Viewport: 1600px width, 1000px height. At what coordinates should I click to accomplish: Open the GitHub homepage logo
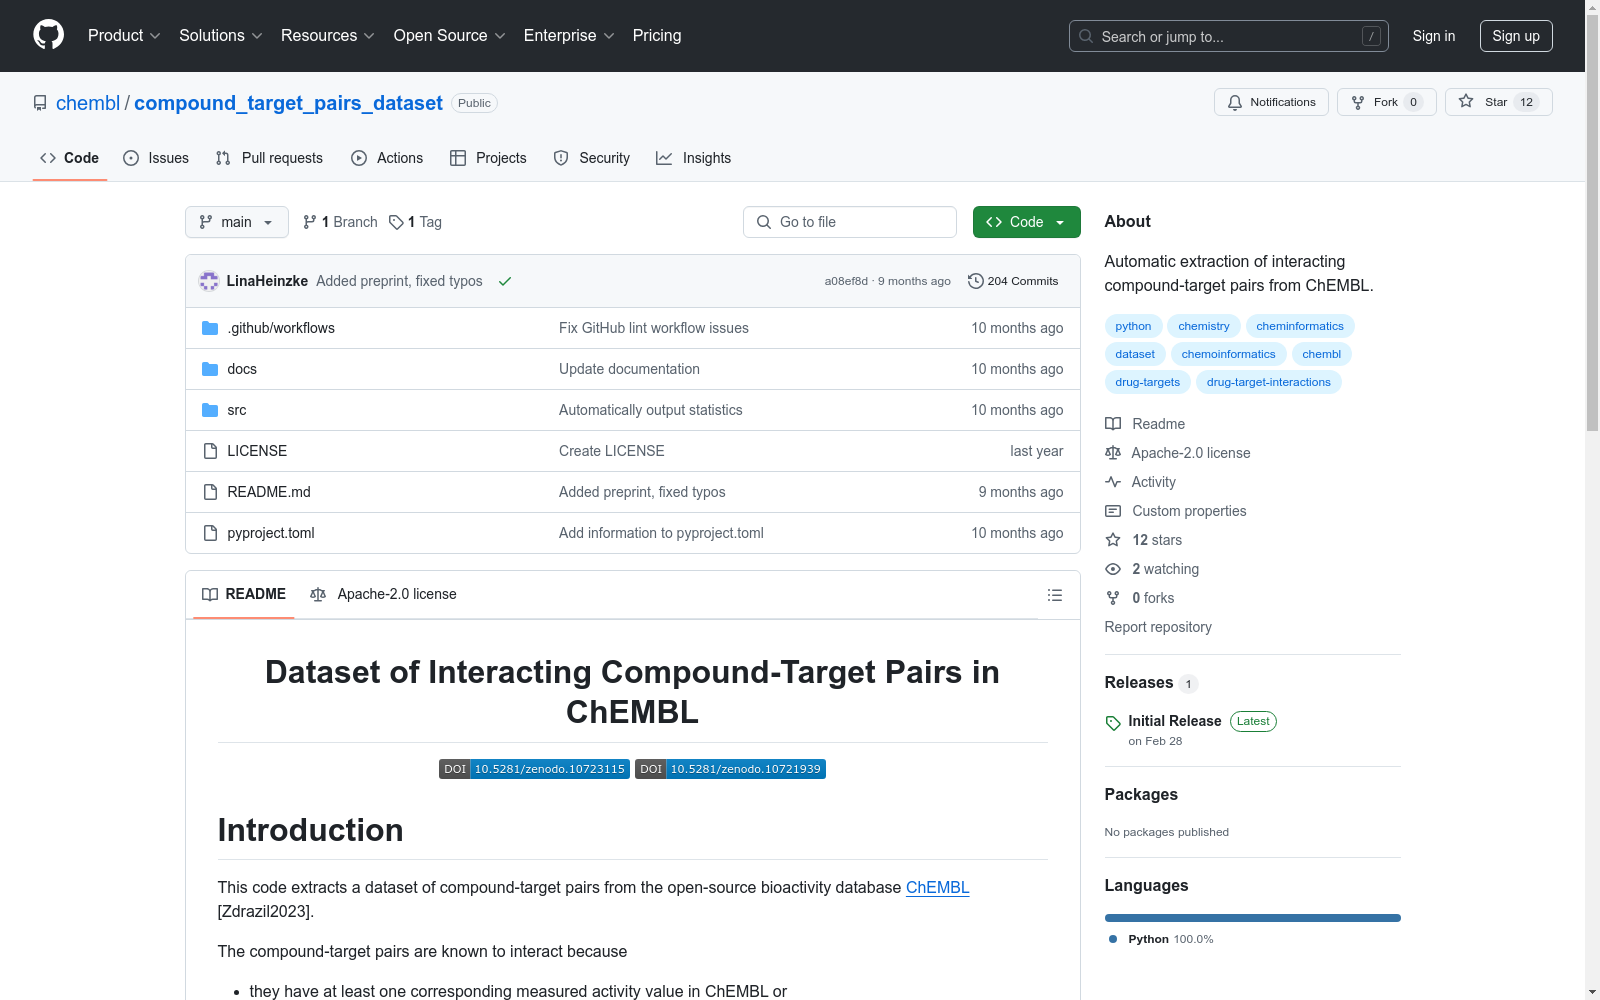pyautogui.click(x=48, y=35)
